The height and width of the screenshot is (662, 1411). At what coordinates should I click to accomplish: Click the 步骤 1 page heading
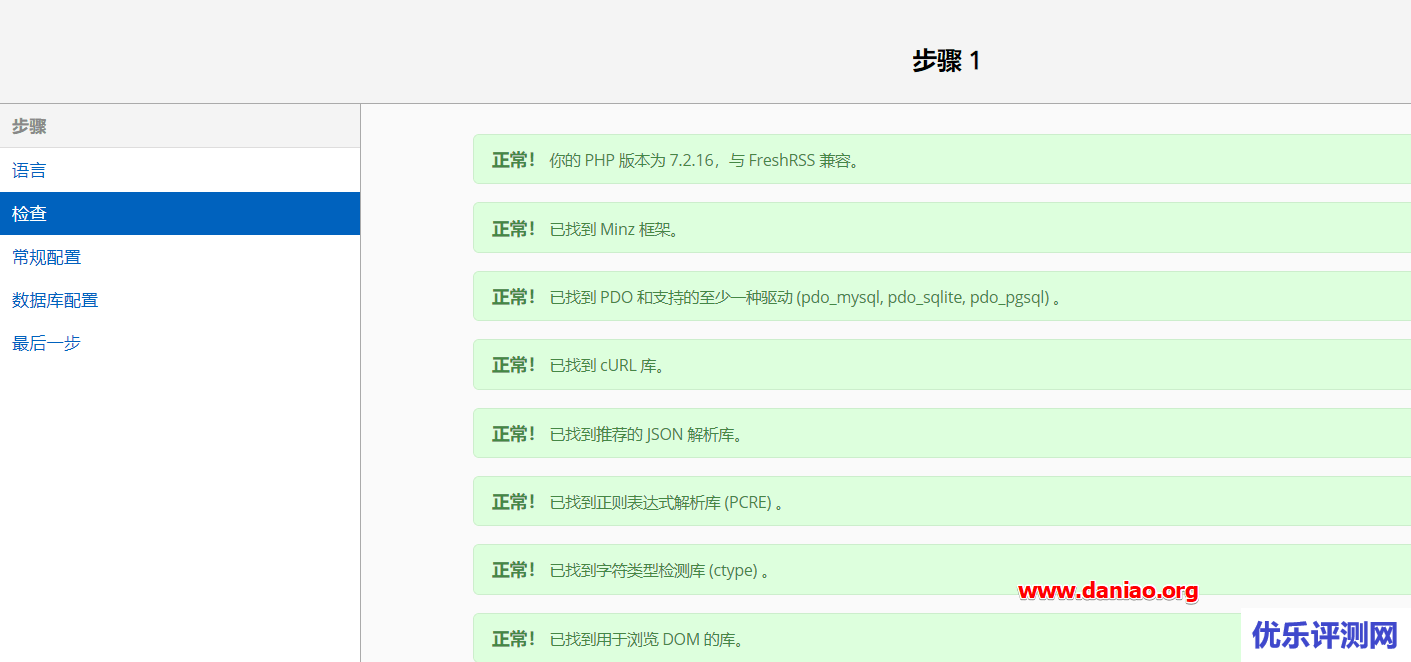point(946,61)
